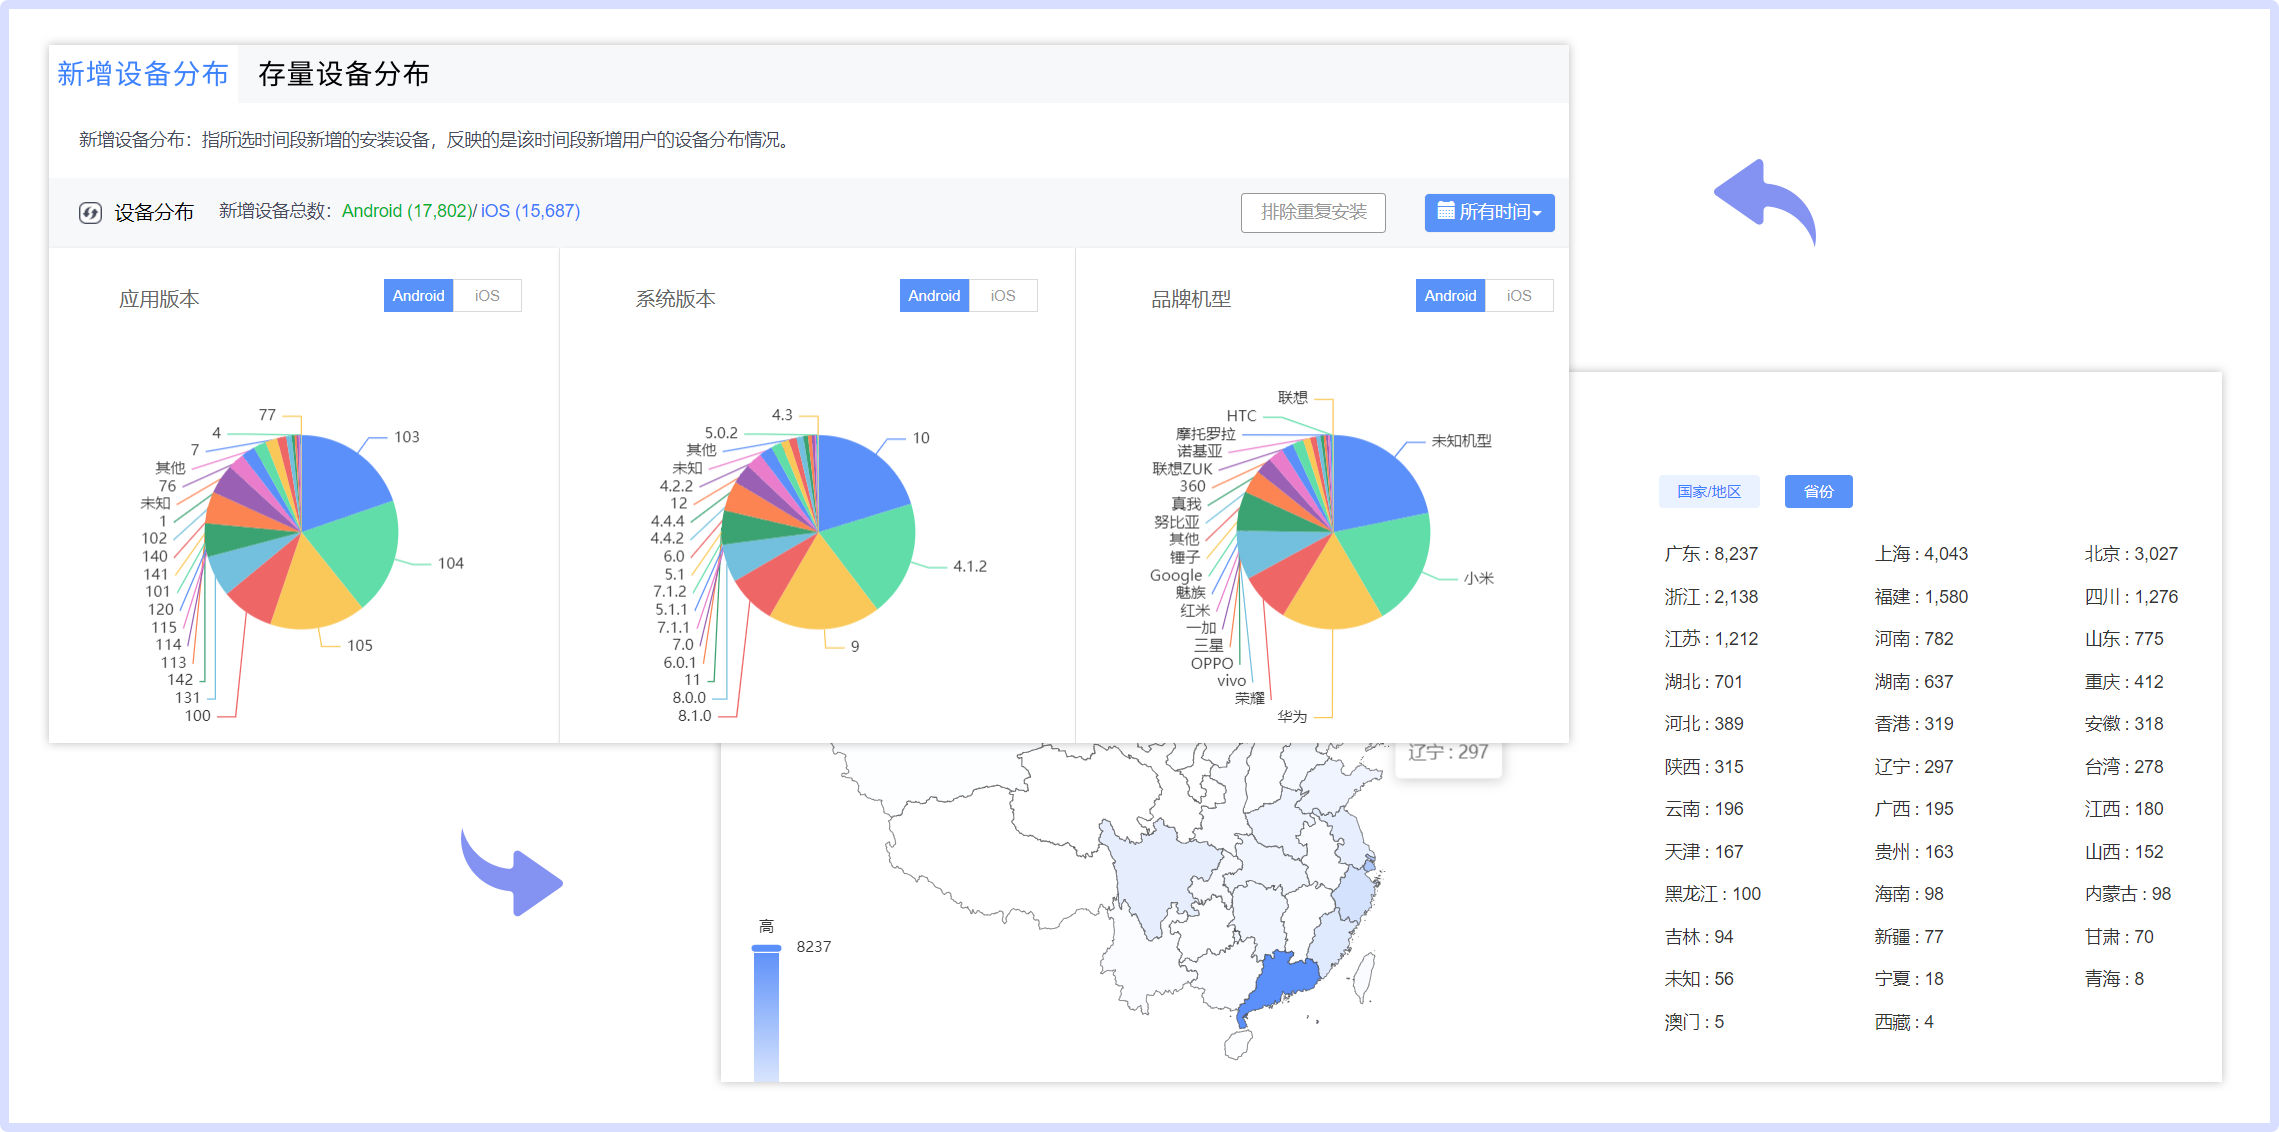Open the 所有时间 time range dropdown
The height and width of the screenshot is (1132, 2279).
pyautogui.click(x=1489, y=212)
